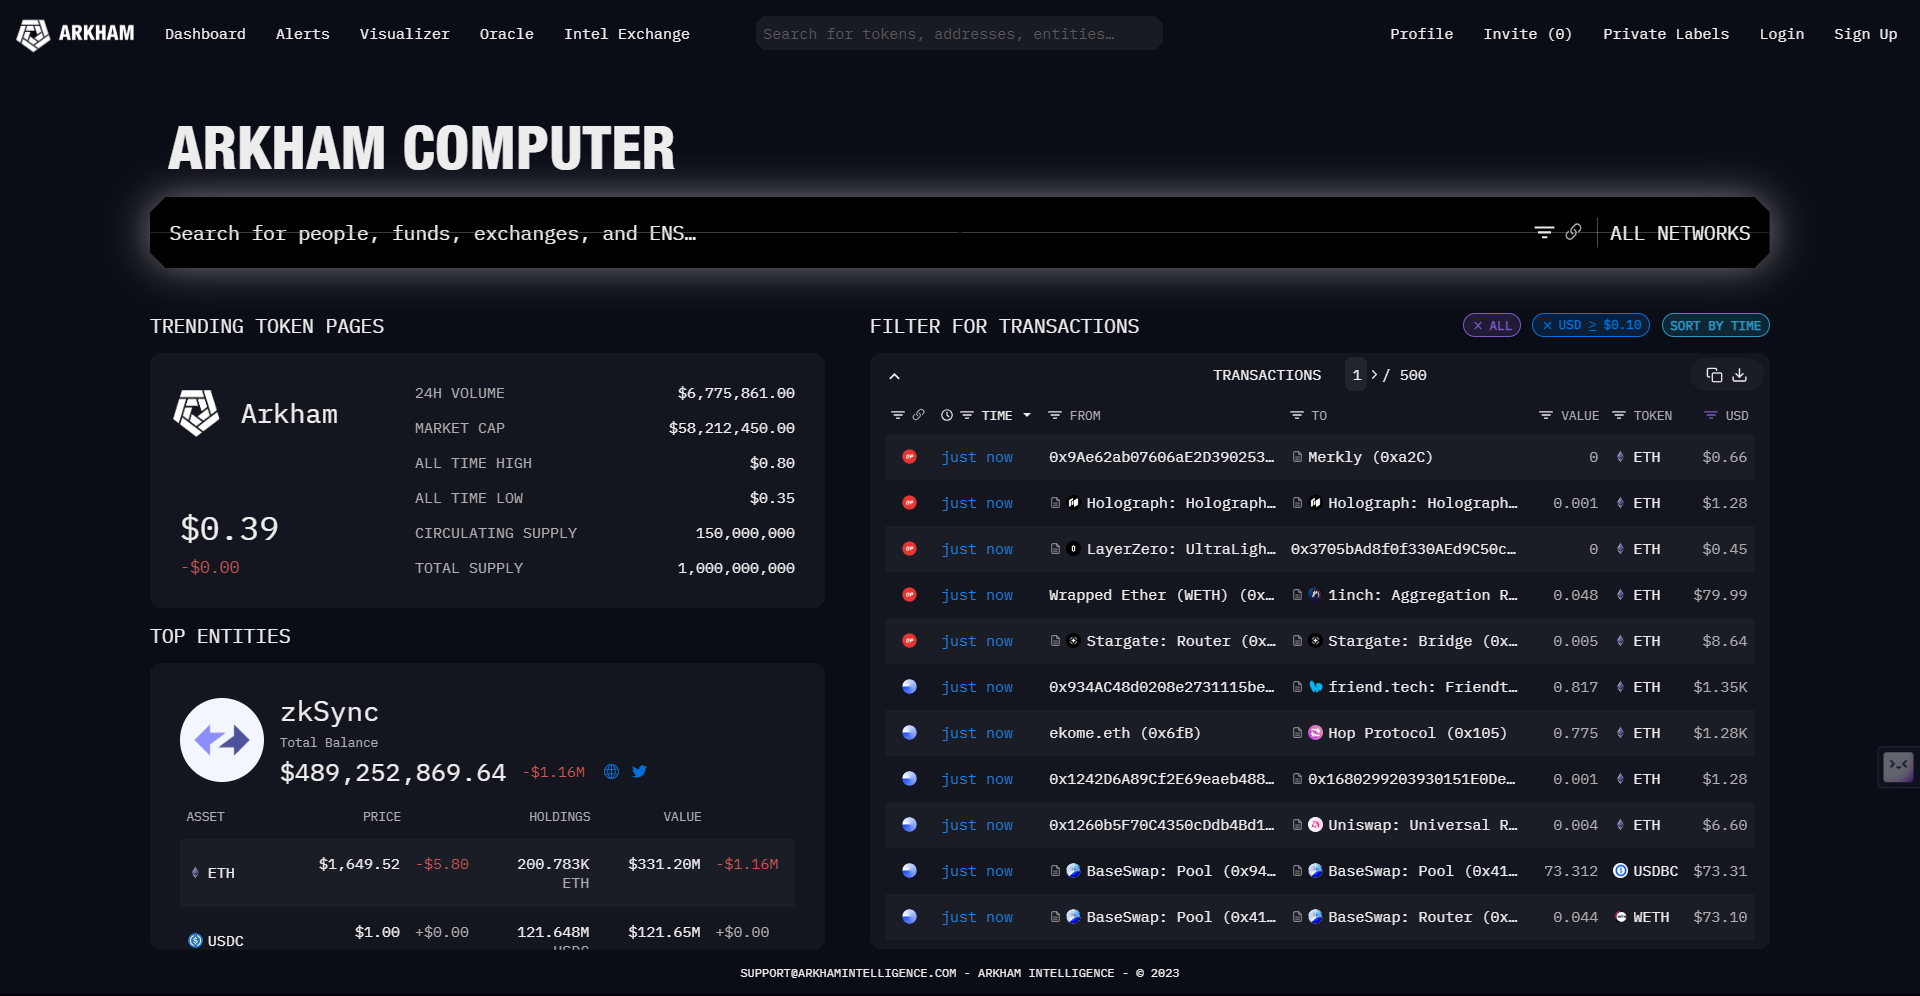Click the ETH asset row in zkSync holdings
The image size is (1920, 996).
[x=487, y=873]
